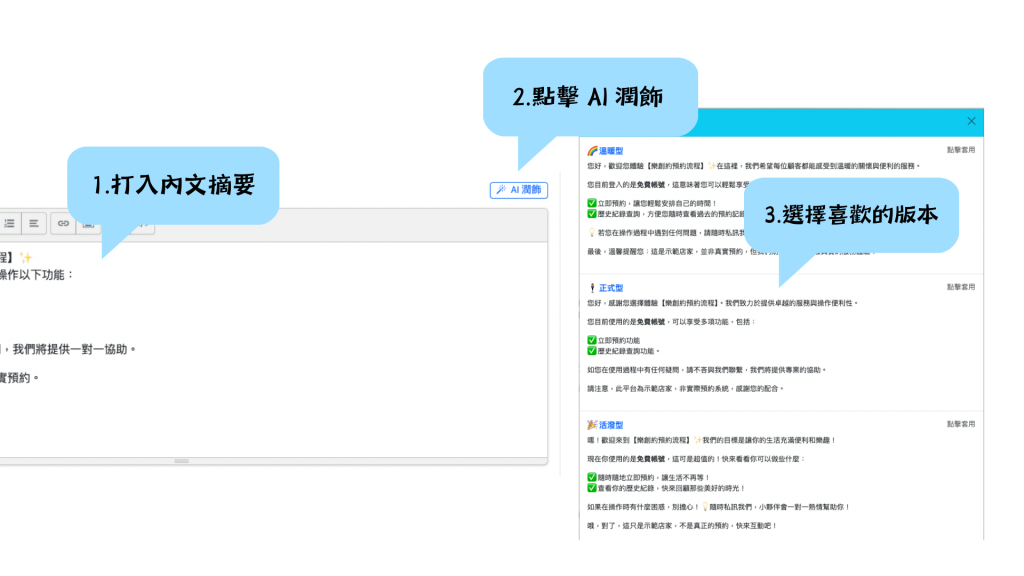This screenshot has width=1024, height=576.
Task: Insert a hyperlink using the link icon
Action: 63,223
